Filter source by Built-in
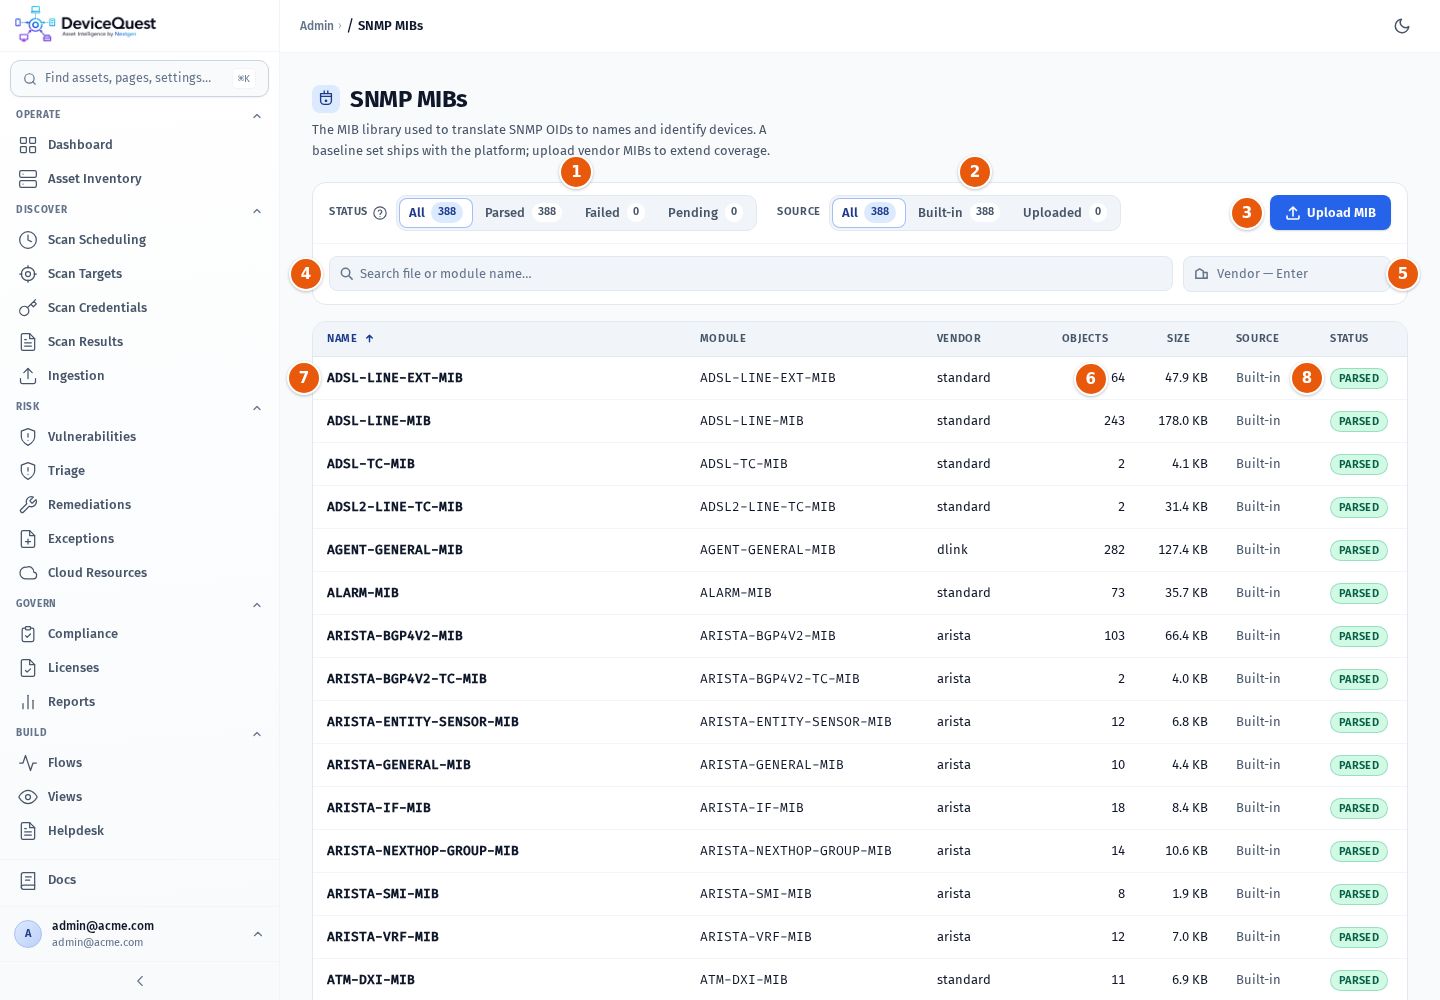 958,213
